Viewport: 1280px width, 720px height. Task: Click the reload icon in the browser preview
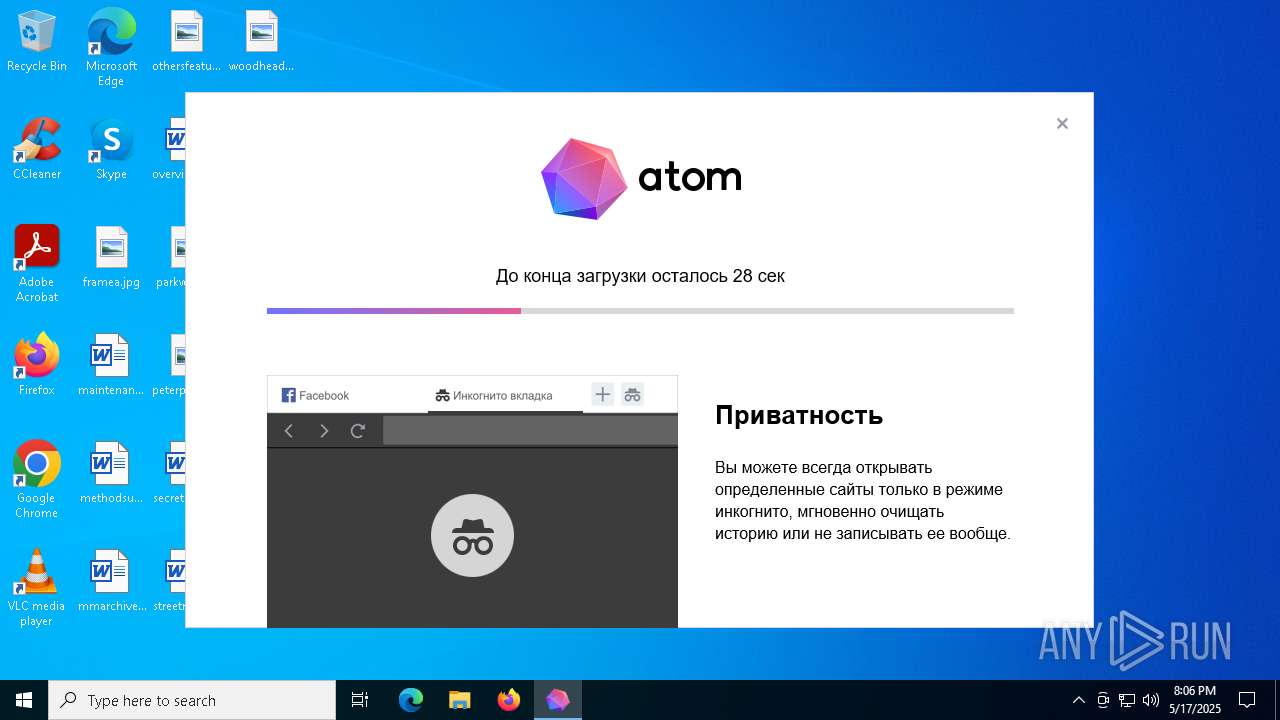click(357, 431)
